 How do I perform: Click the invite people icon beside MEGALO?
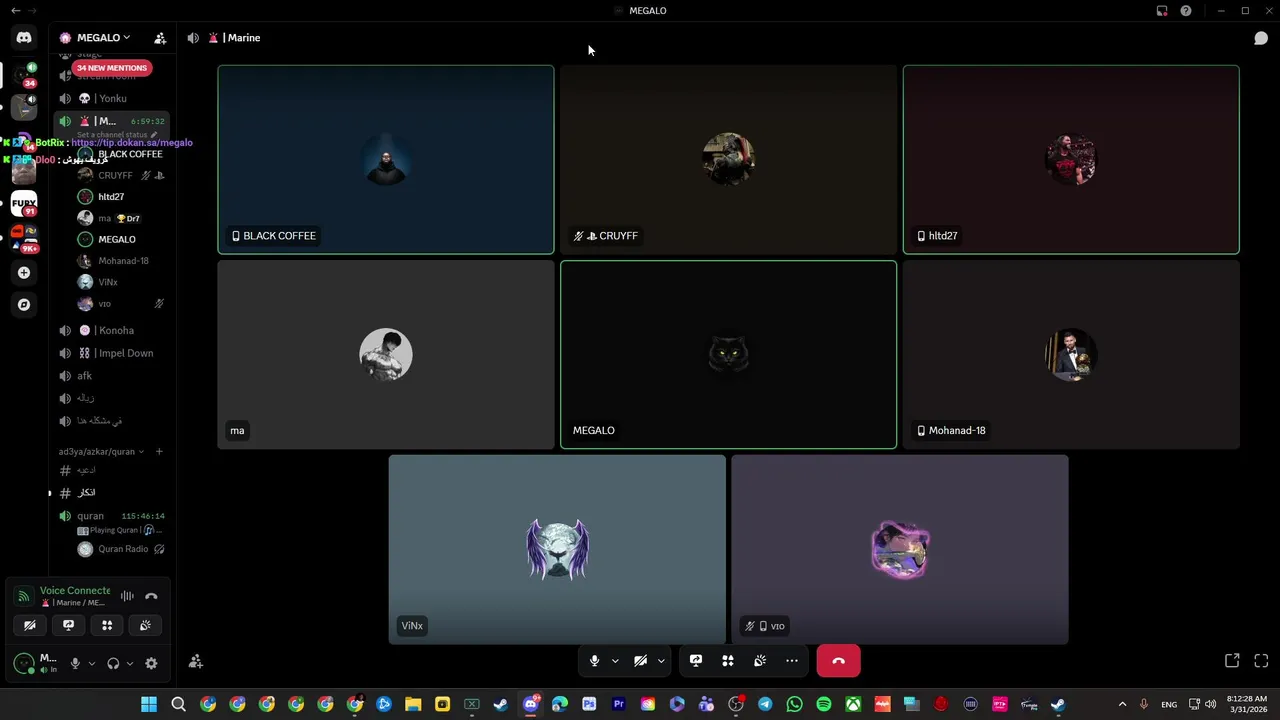point(160,38)
